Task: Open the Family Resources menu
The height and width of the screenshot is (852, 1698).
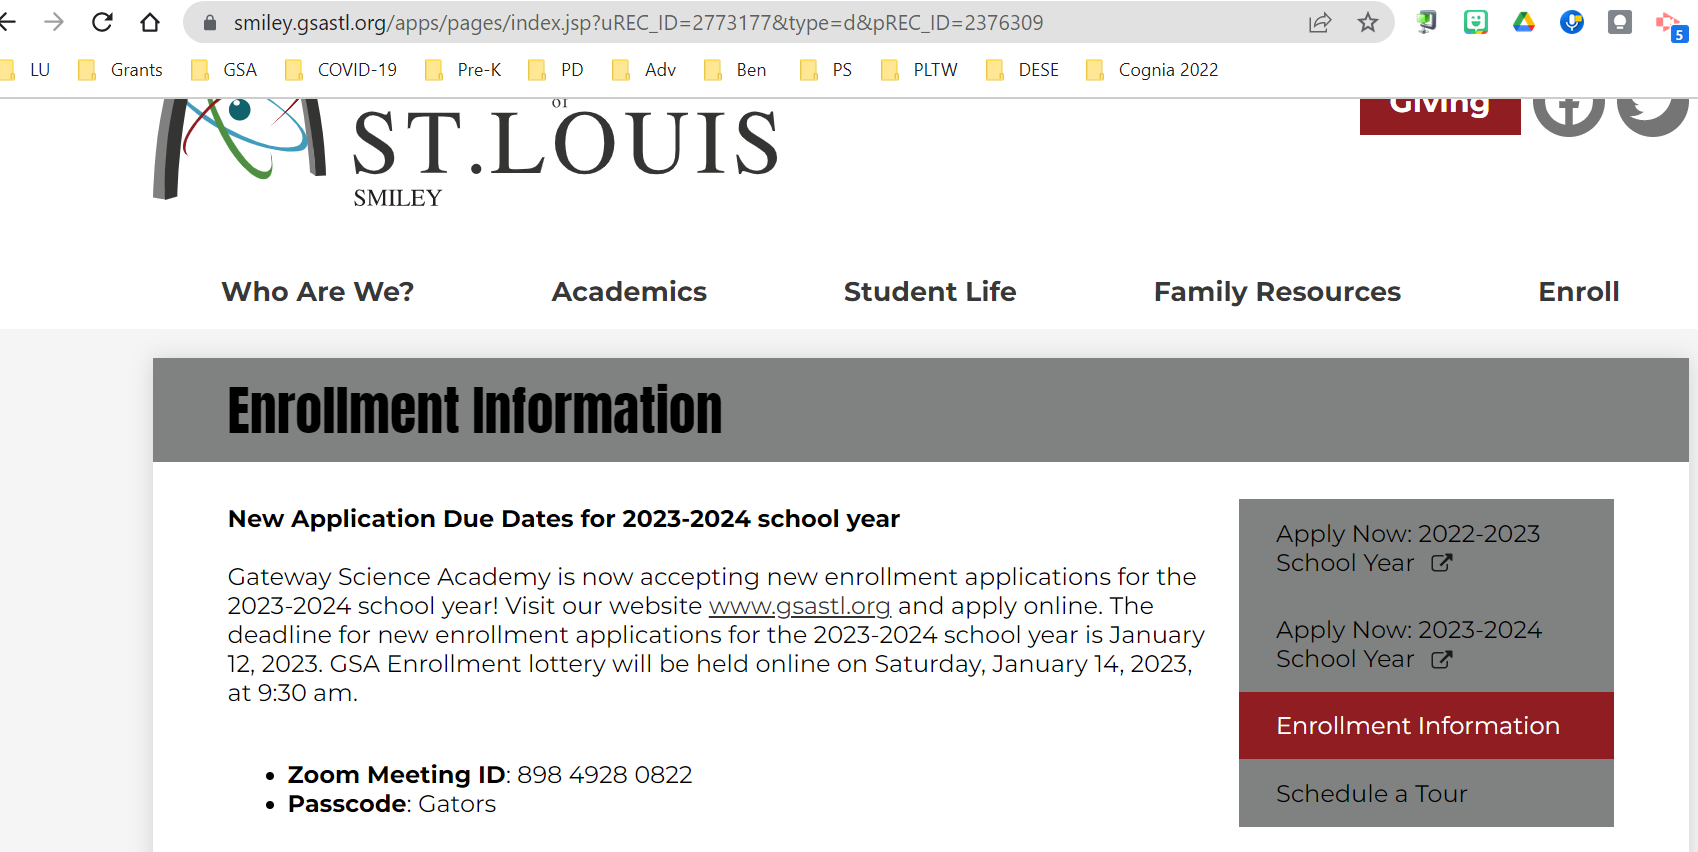Action: point(1277,292)
